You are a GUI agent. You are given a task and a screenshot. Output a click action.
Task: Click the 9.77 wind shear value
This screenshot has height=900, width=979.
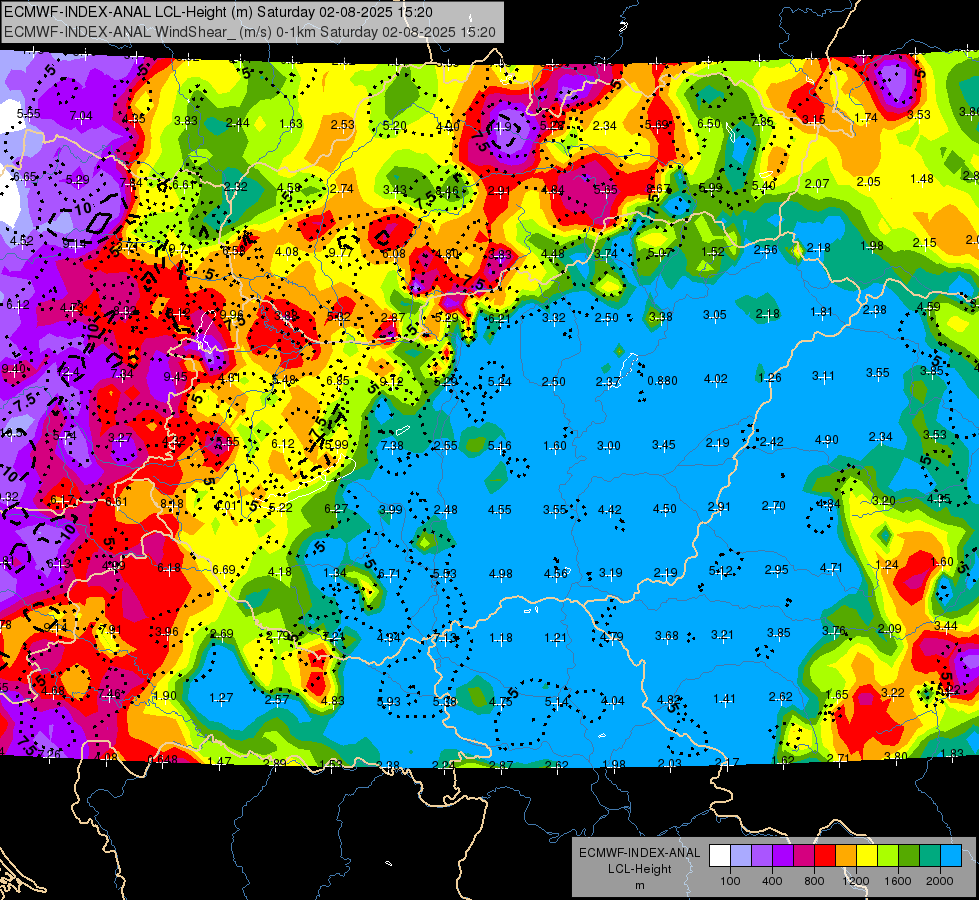coord(340,252)
